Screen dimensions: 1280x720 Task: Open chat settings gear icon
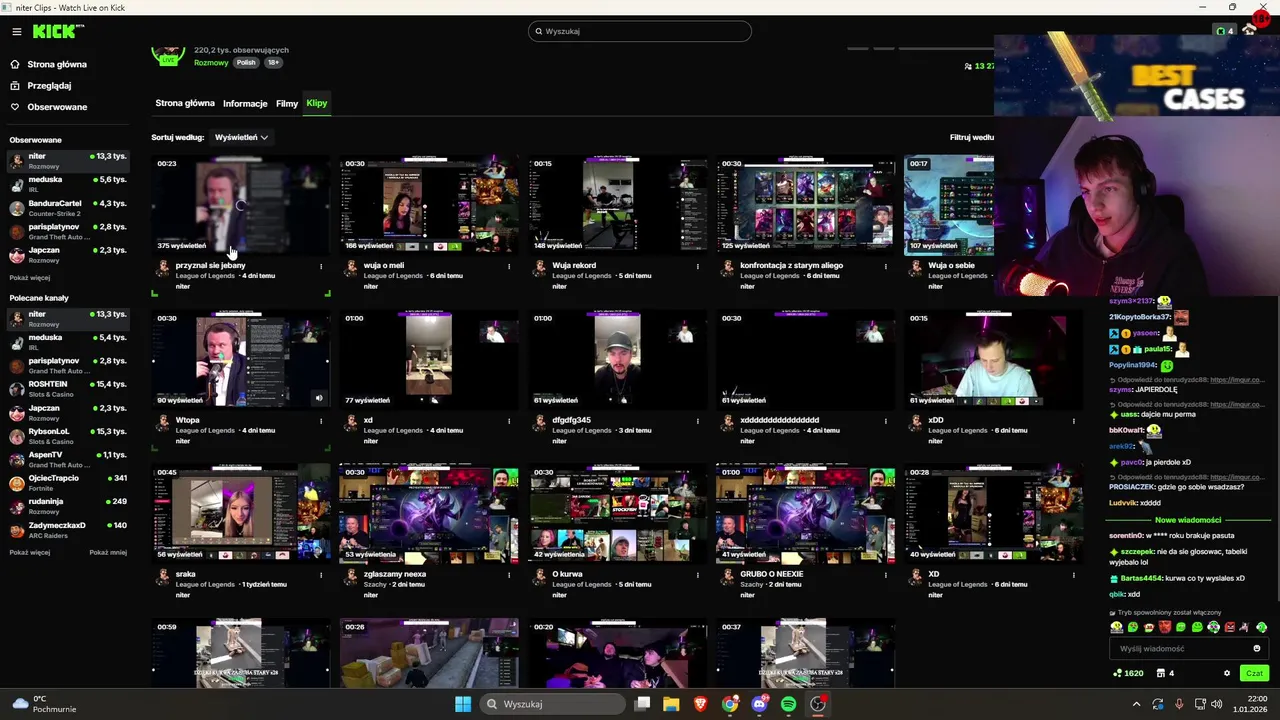point(1227,673)
